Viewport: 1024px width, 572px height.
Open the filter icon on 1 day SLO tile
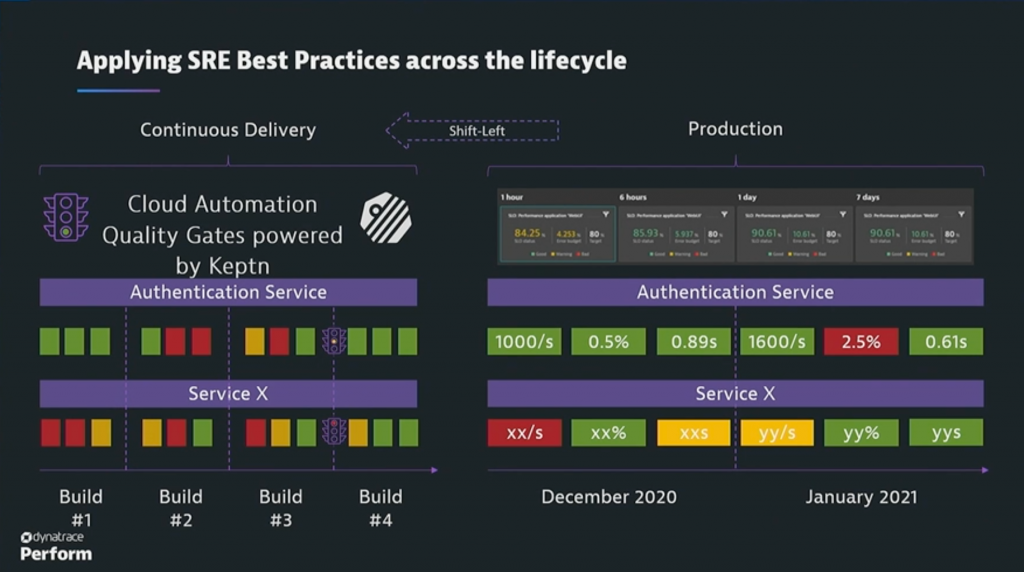(843, 214)
